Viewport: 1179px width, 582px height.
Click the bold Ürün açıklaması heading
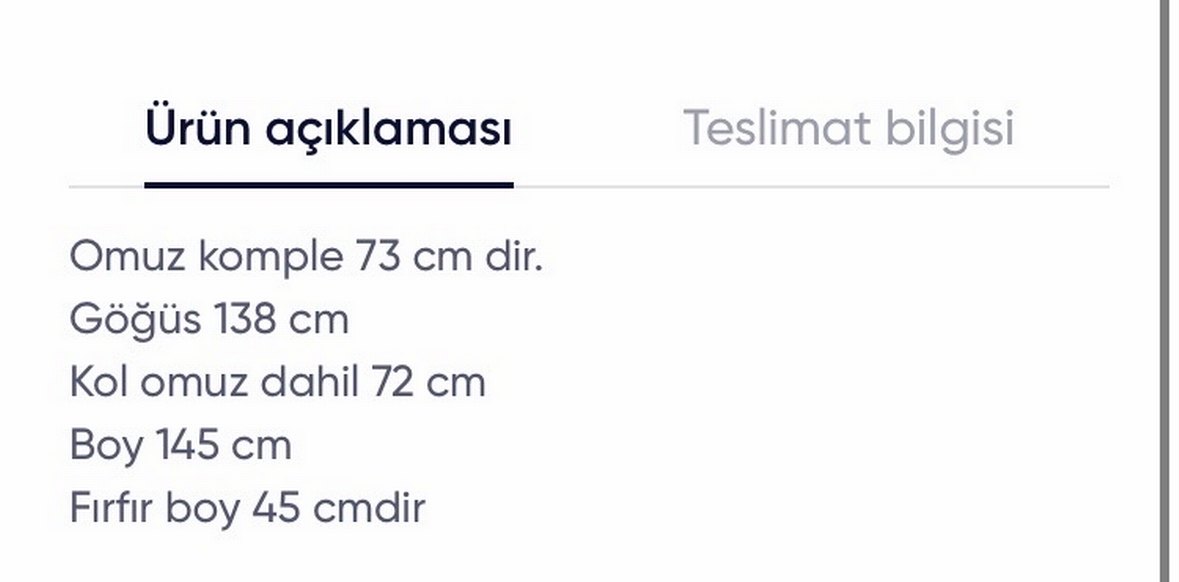[330, 127]
